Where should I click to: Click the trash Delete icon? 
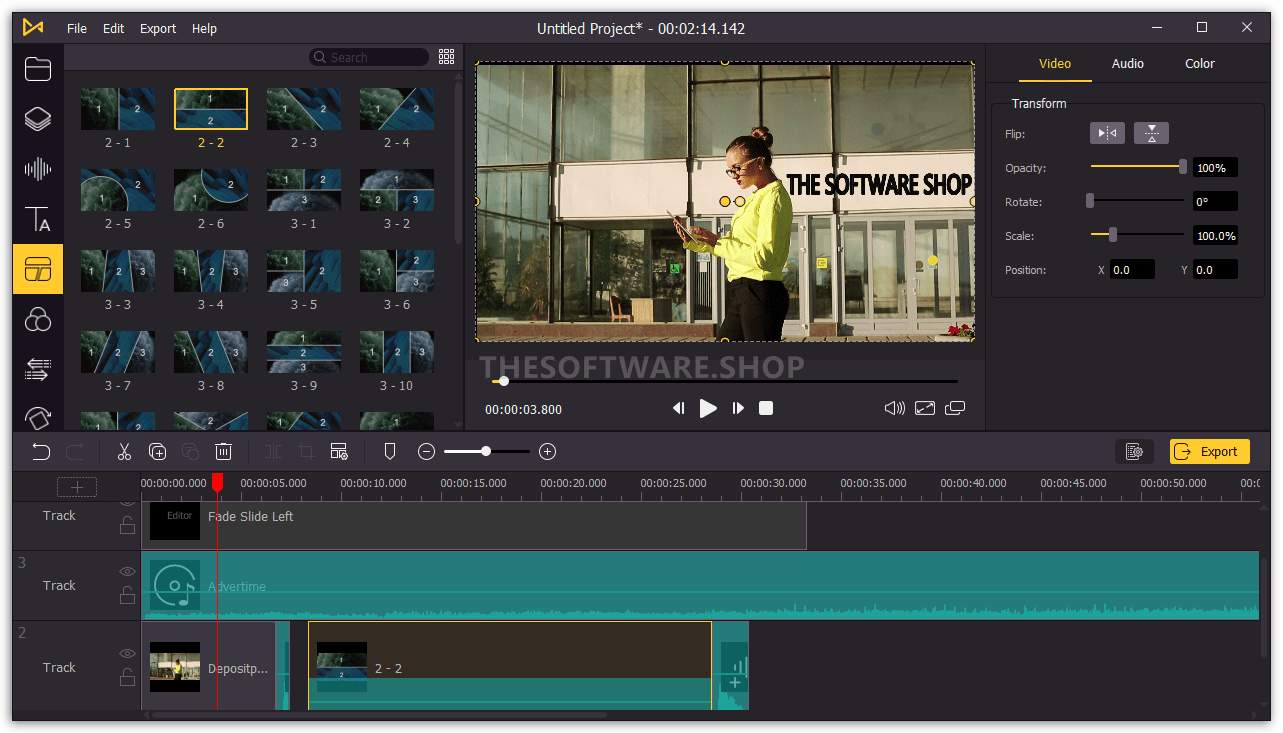point(224,452)
